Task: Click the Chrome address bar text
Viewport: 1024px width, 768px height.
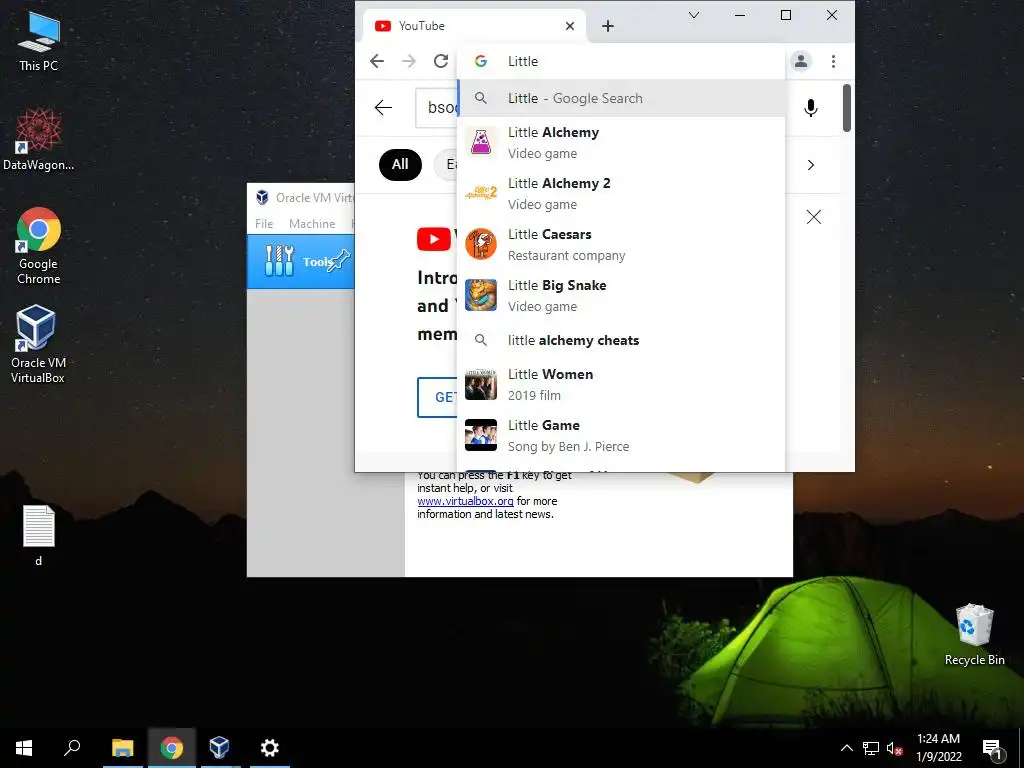Action: [523, 61]
